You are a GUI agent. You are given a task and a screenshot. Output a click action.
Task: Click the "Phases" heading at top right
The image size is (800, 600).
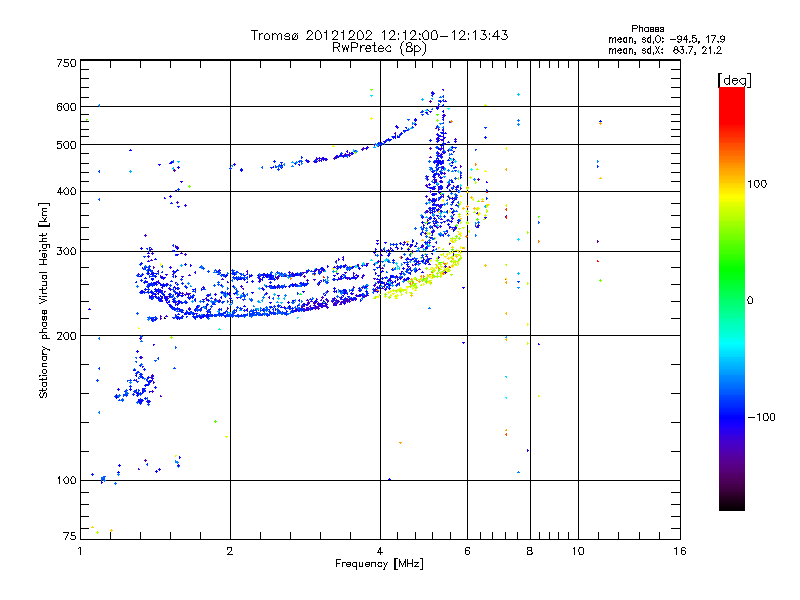(x=647, y=29)
